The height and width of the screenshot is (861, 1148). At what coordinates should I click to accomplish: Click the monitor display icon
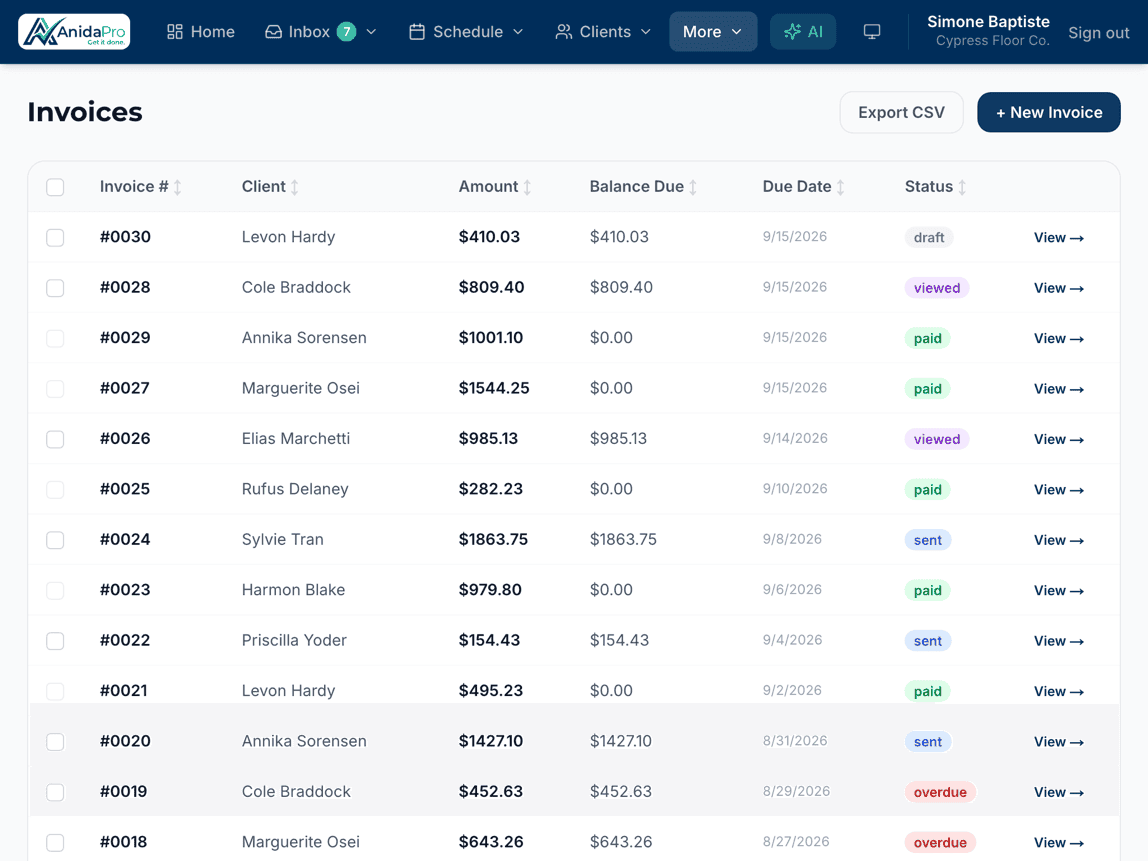point(871,31)
